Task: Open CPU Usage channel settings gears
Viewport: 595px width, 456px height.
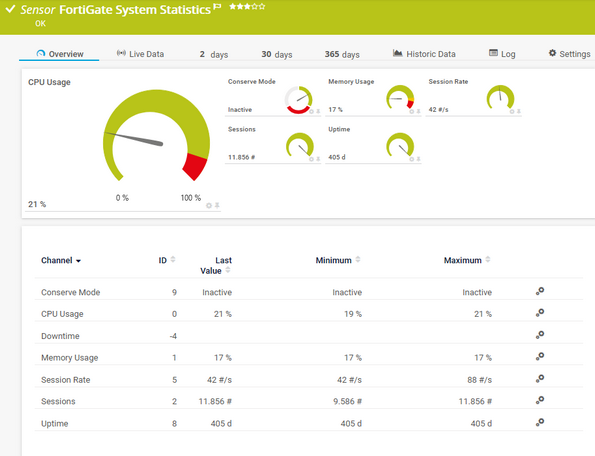Action: click(x=540, y=313)
